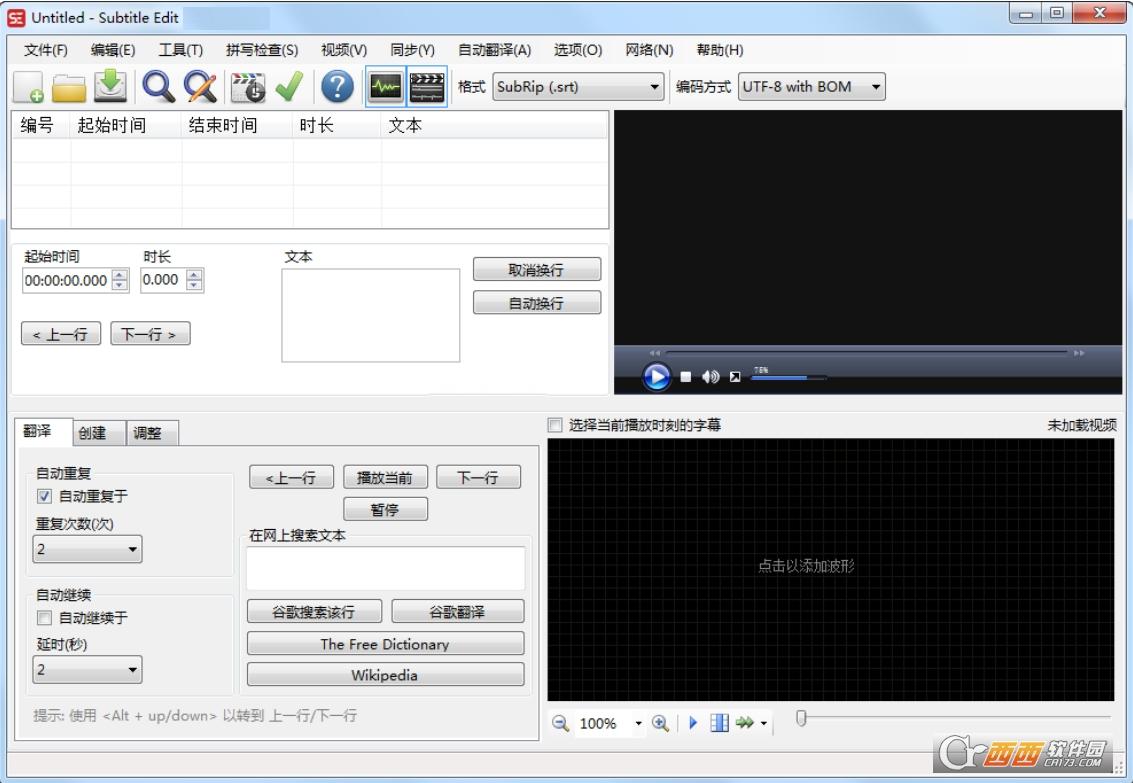Viewport: 1133px width, 783px height.
Task: Open the 自动翻译(A) menu
Action: 494,50
